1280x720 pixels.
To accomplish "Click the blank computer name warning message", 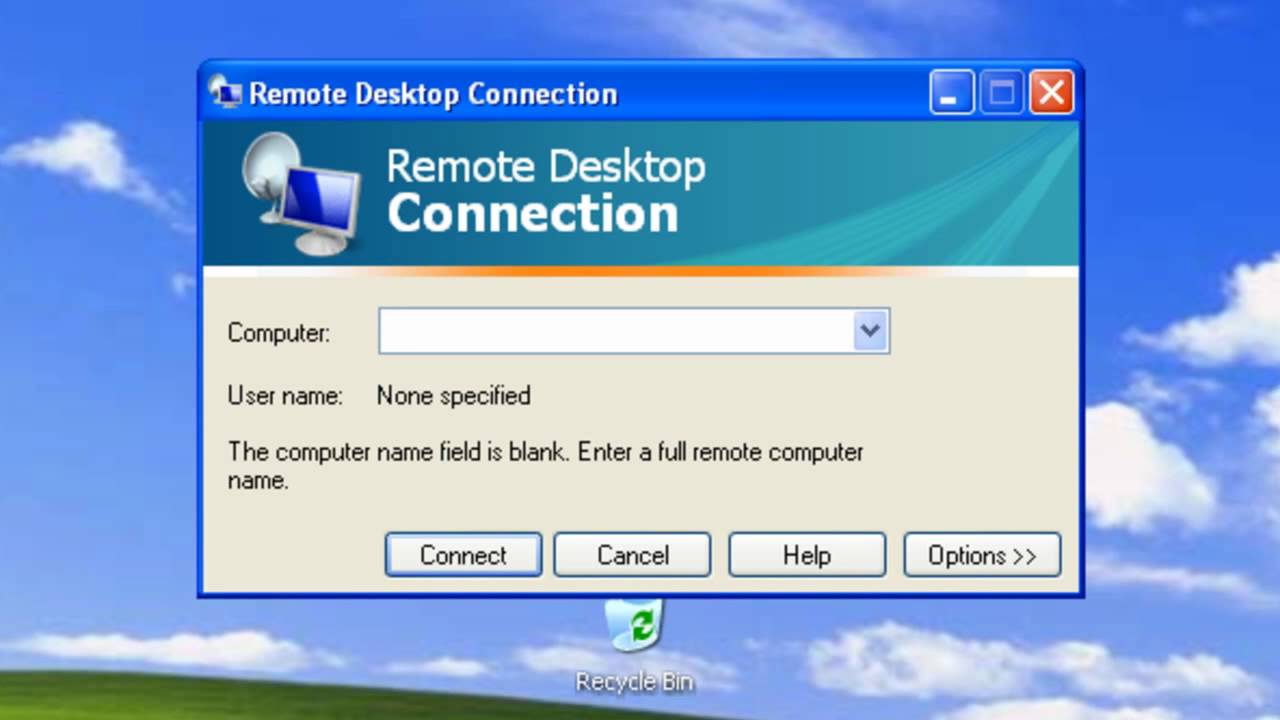I will (x=545, y=465).
